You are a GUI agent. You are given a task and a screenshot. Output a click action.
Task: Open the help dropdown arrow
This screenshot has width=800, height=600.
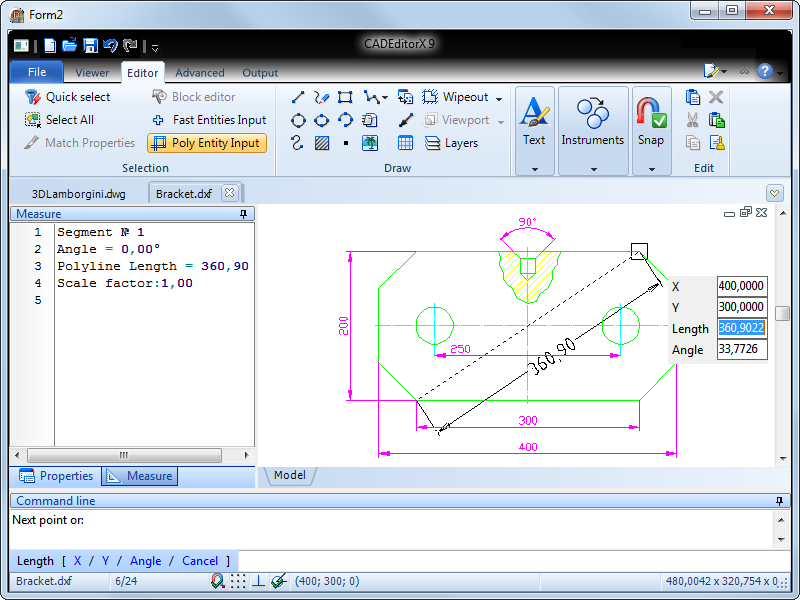[x=780, y=72]
